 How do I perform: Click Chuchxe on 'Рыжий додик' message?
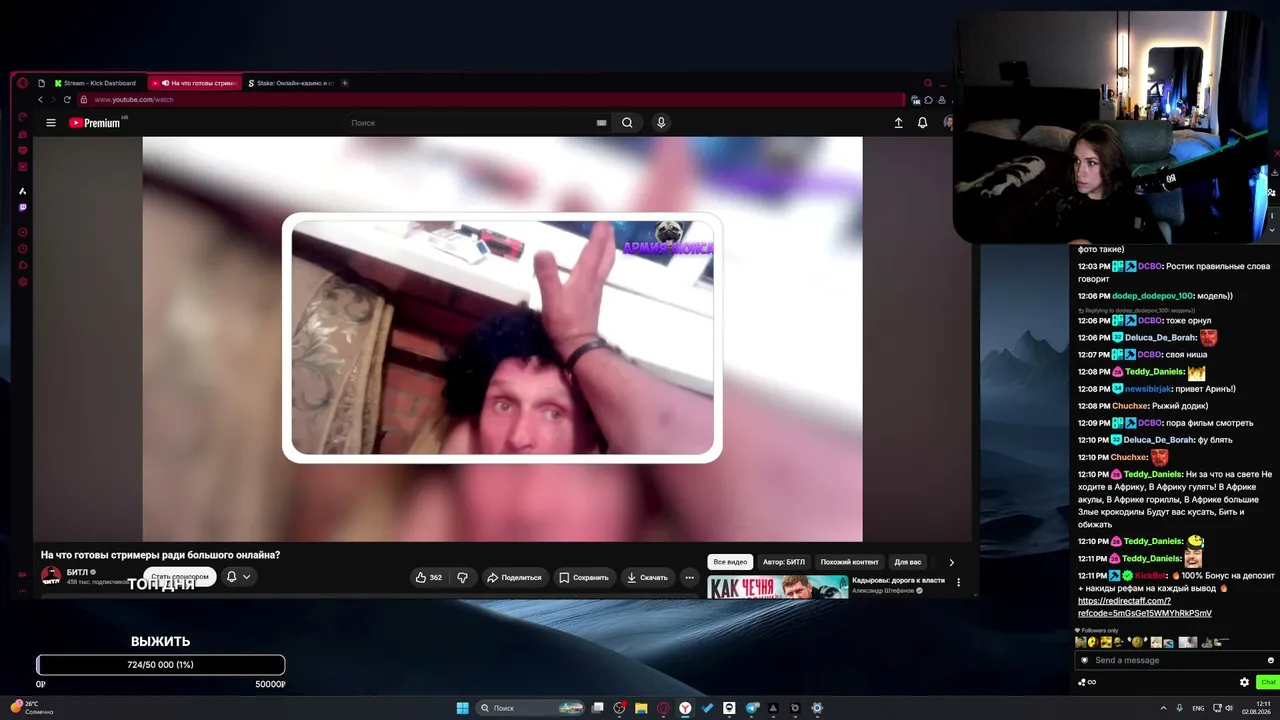coord(1129,406)
